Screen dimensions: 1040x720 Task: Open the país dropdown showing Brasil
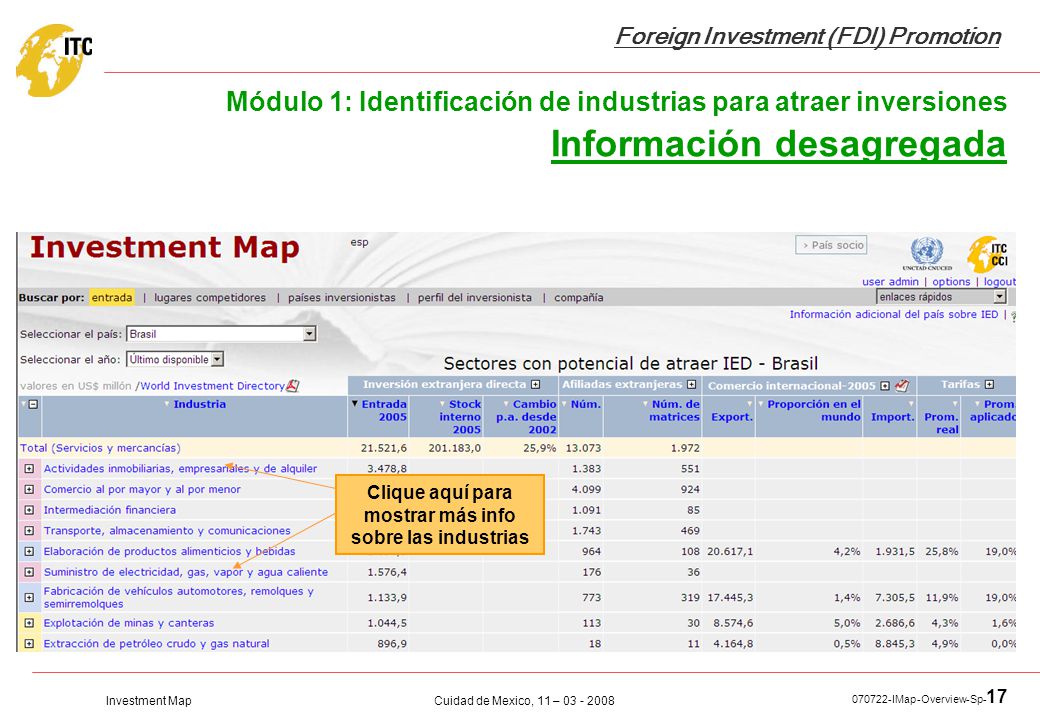point(222,334)
